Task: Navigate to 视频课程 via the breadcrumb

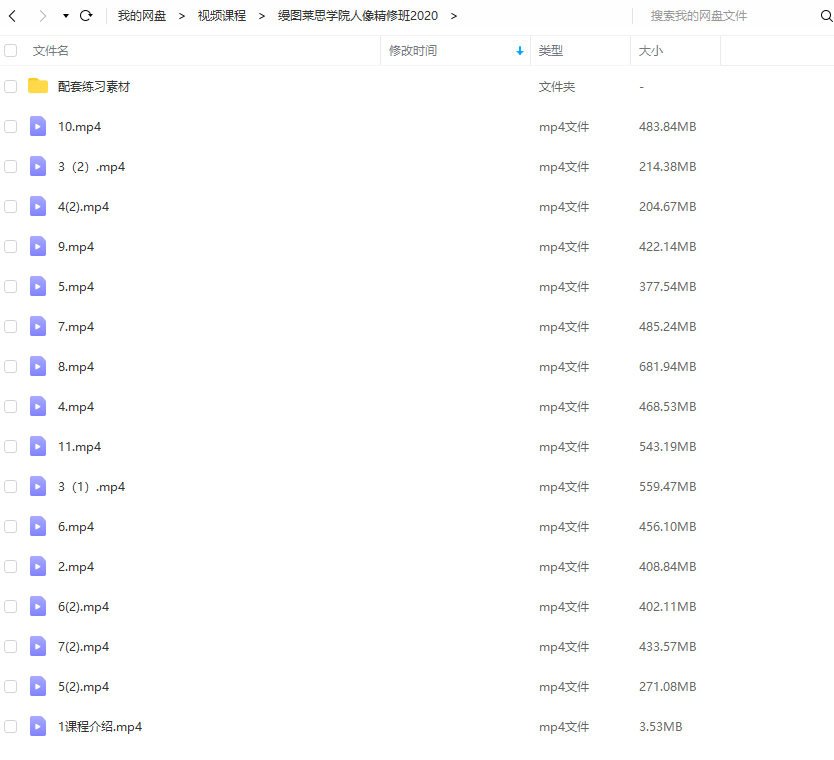Action: [221, 15]
